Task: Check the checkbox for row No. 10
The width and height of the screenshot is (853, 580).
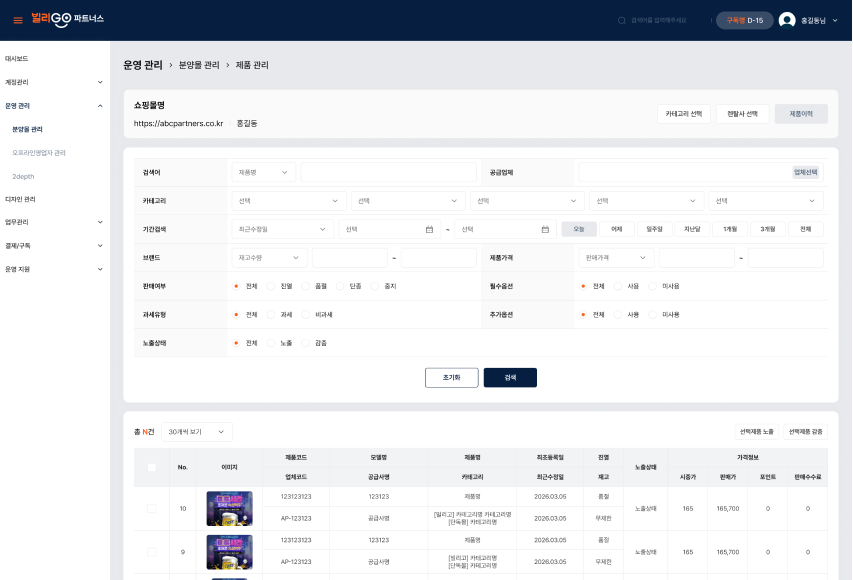Action: 152,508
